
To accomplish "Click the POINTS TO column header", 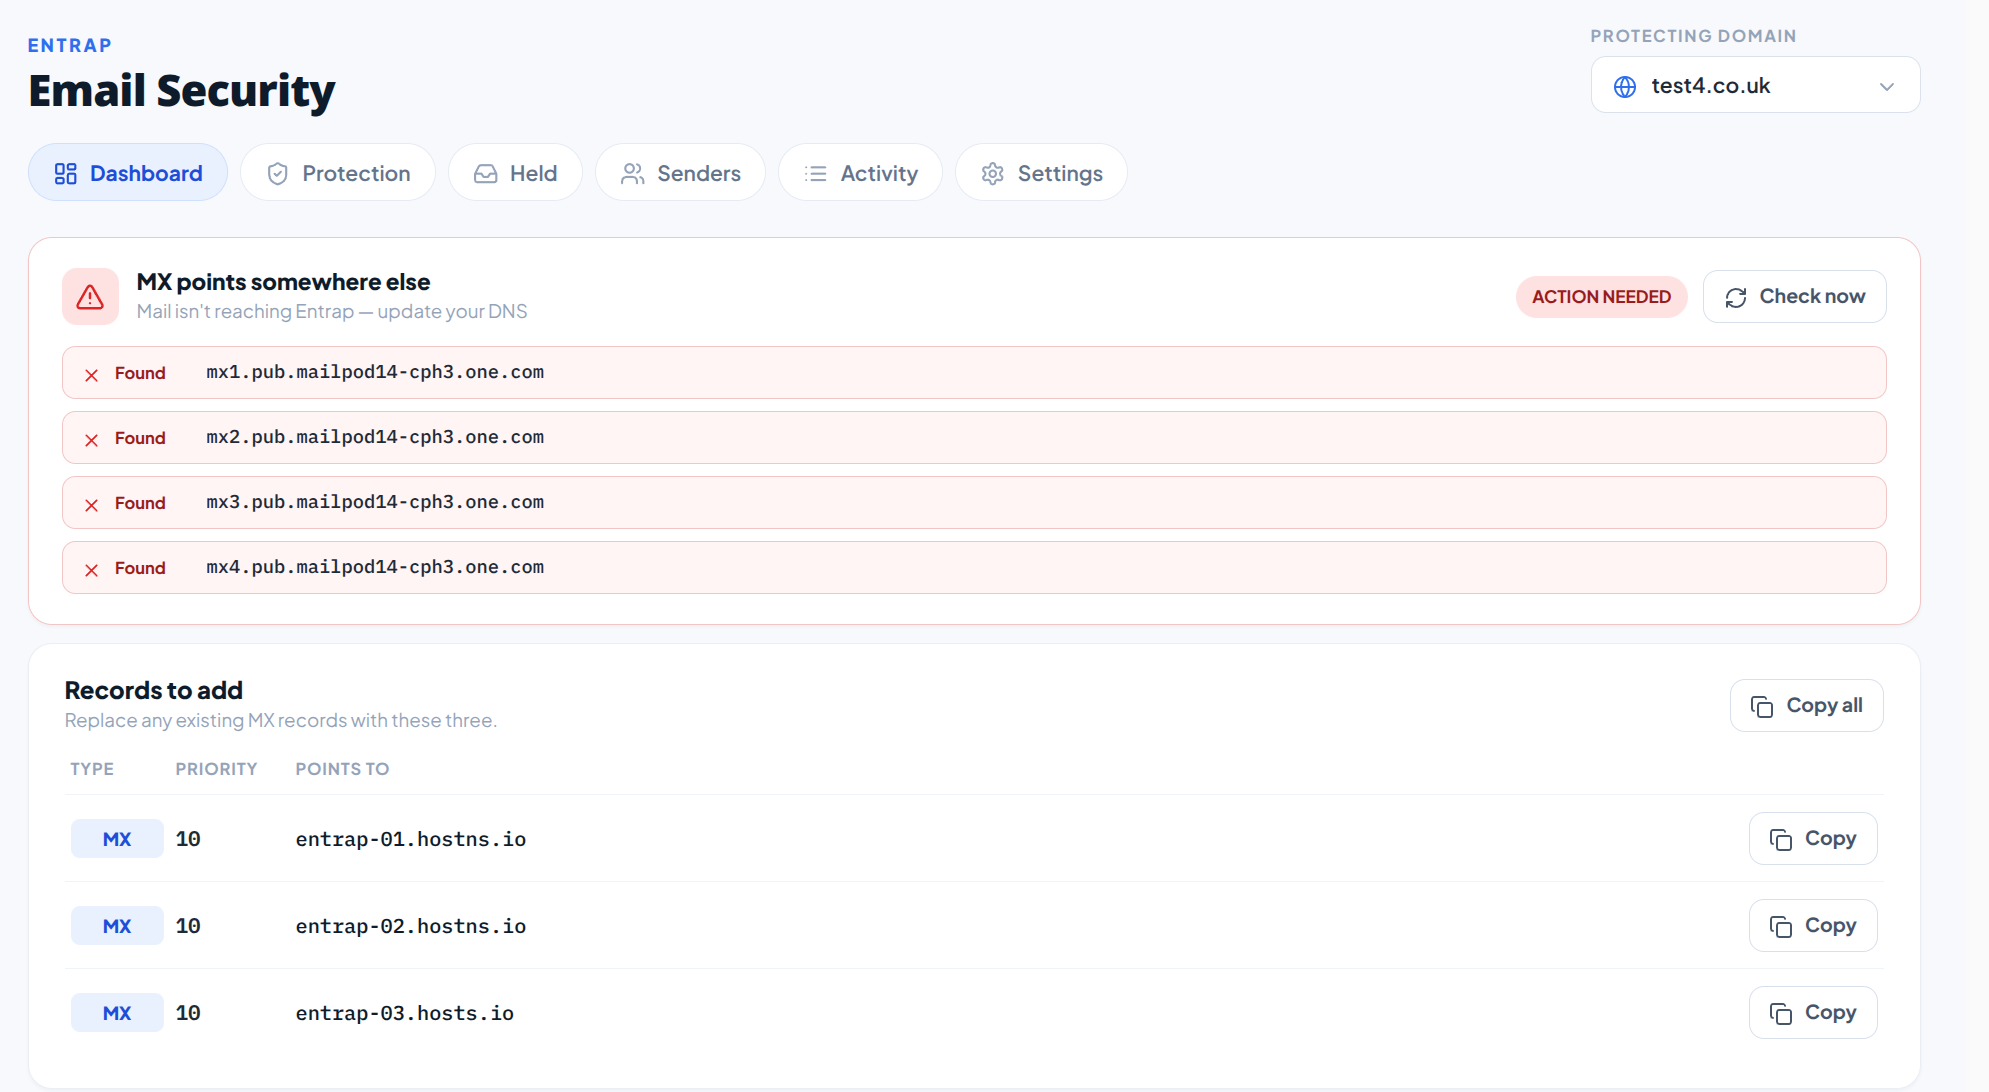I will coord(342,769).
